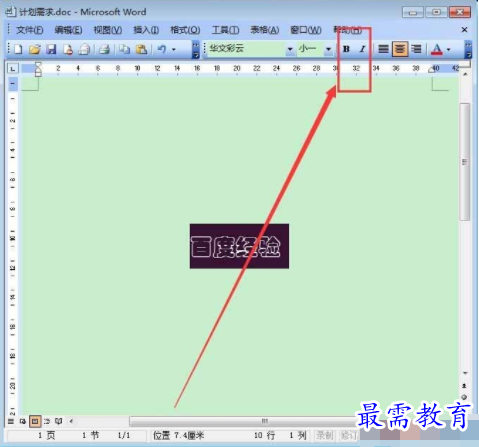
Task: Open the 格式(O) menu
Action: coord(185,30)
